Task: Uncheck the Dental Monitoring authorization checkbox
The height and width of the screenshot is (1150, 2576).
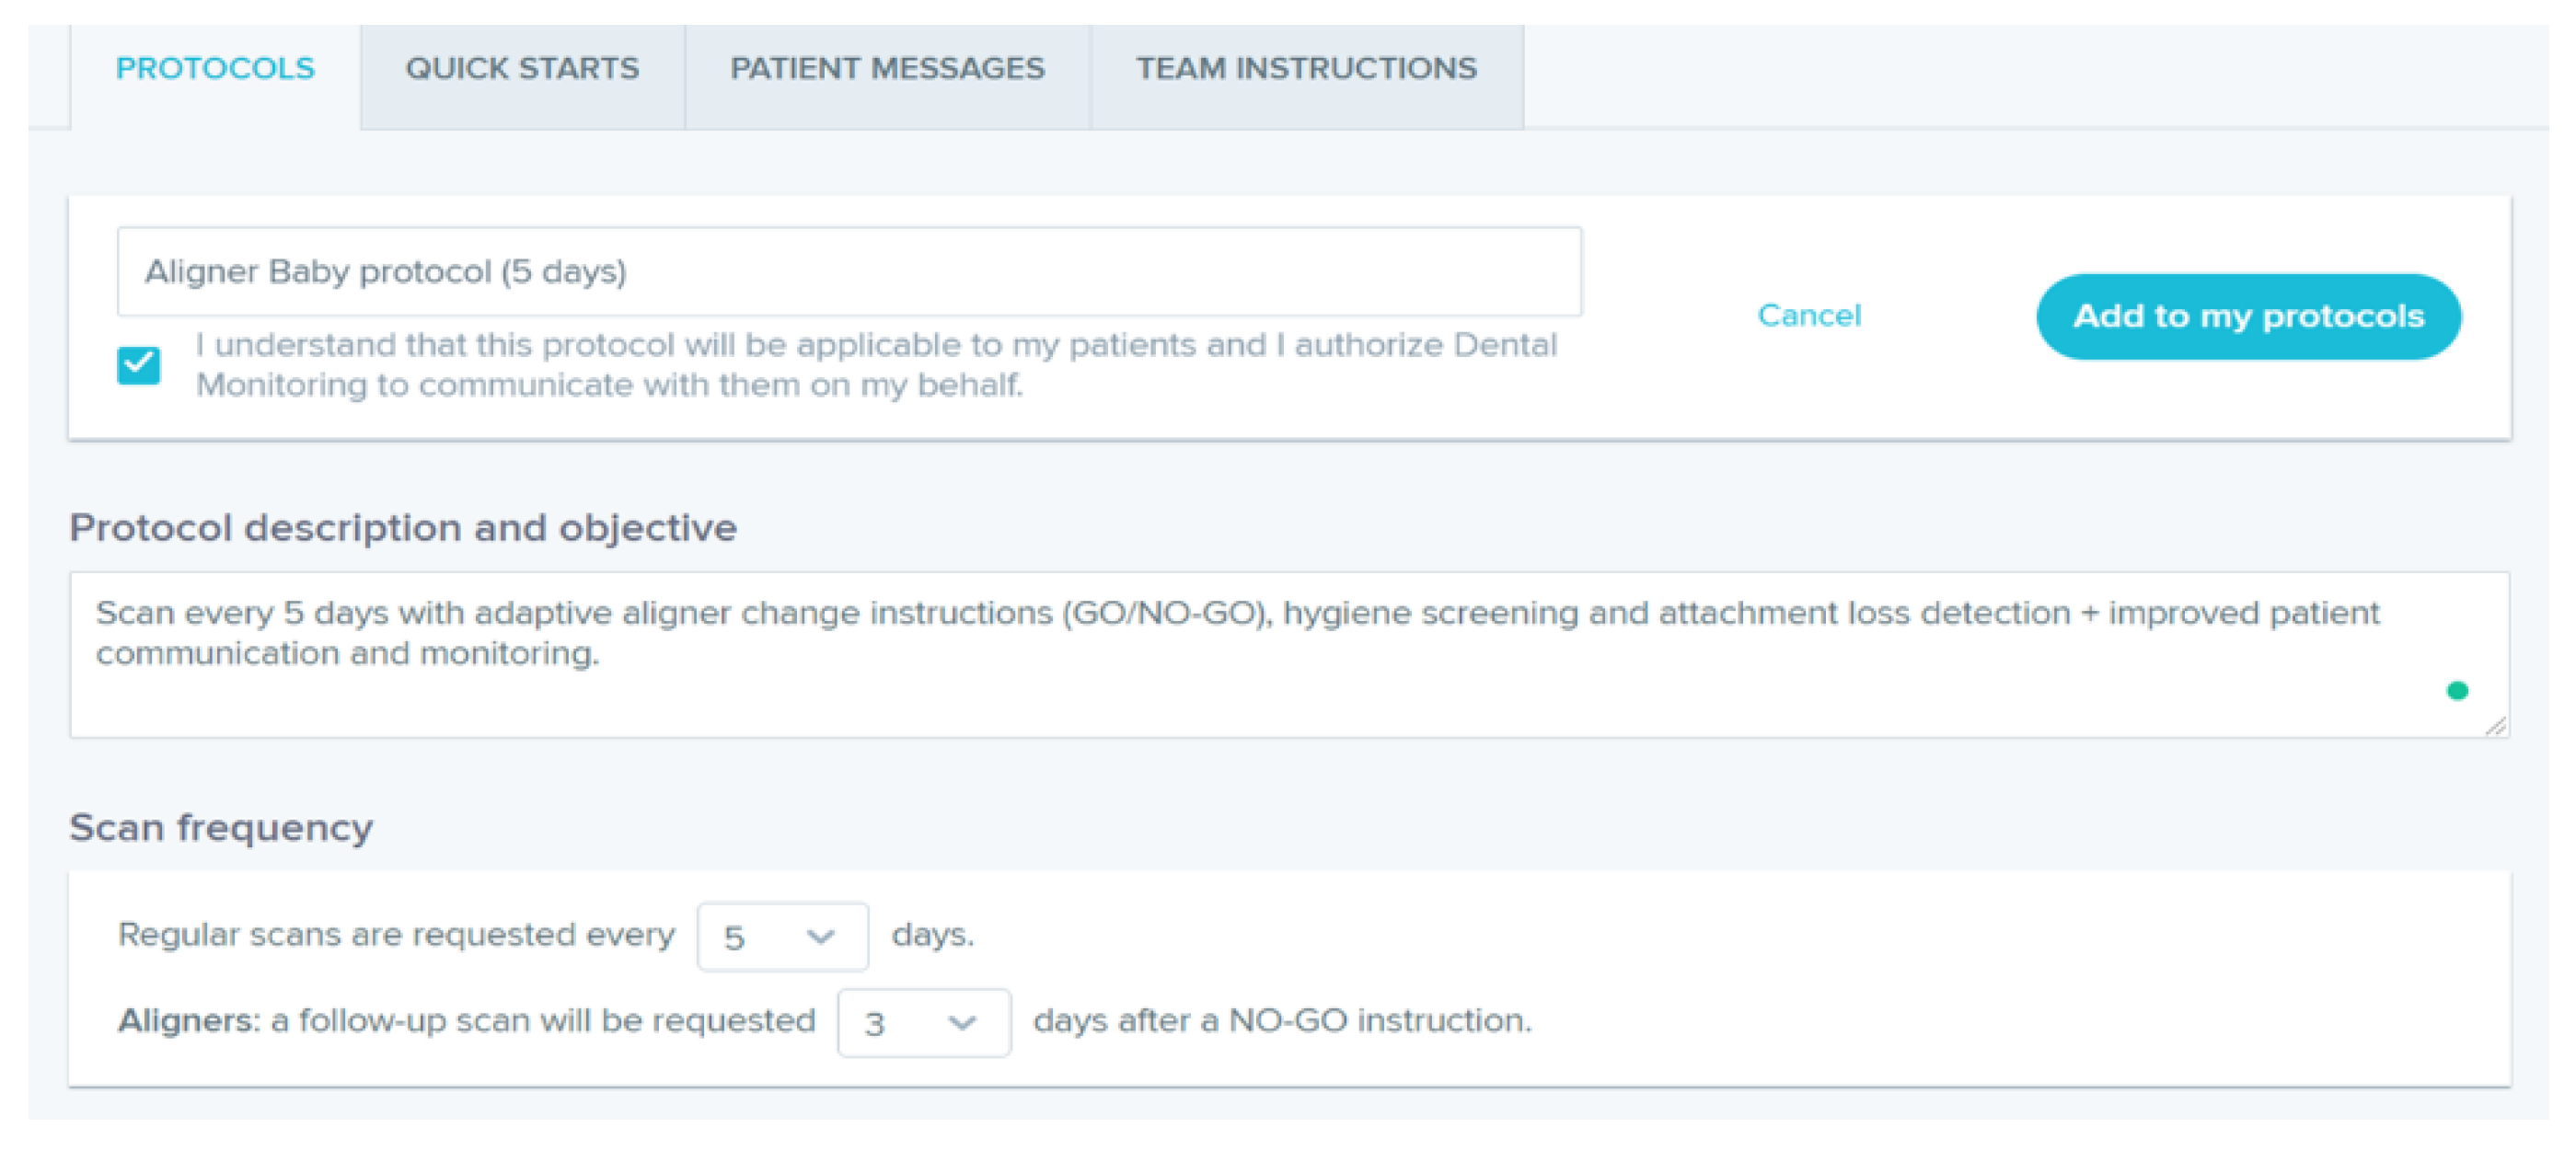Action: 139,365
